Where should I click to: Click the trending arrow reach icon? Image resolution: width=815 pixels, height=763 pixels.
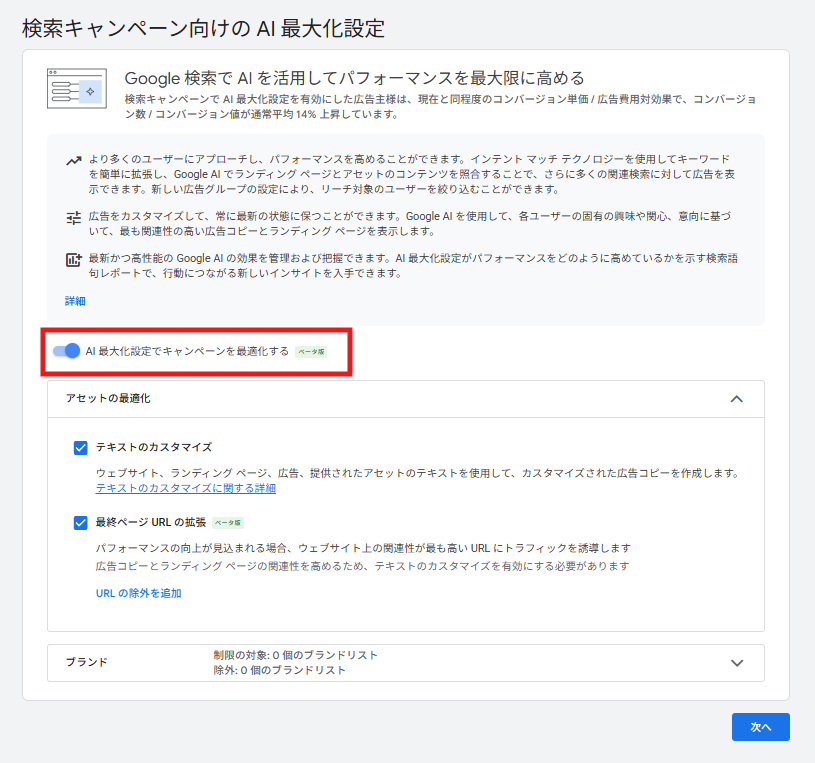click(74, 160)
